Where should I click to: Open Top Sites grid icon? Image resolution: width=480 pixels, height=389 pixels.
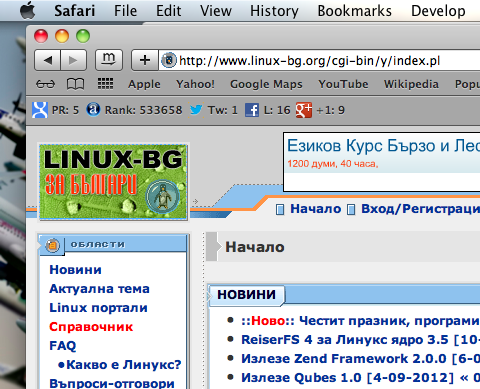point(105,84)
